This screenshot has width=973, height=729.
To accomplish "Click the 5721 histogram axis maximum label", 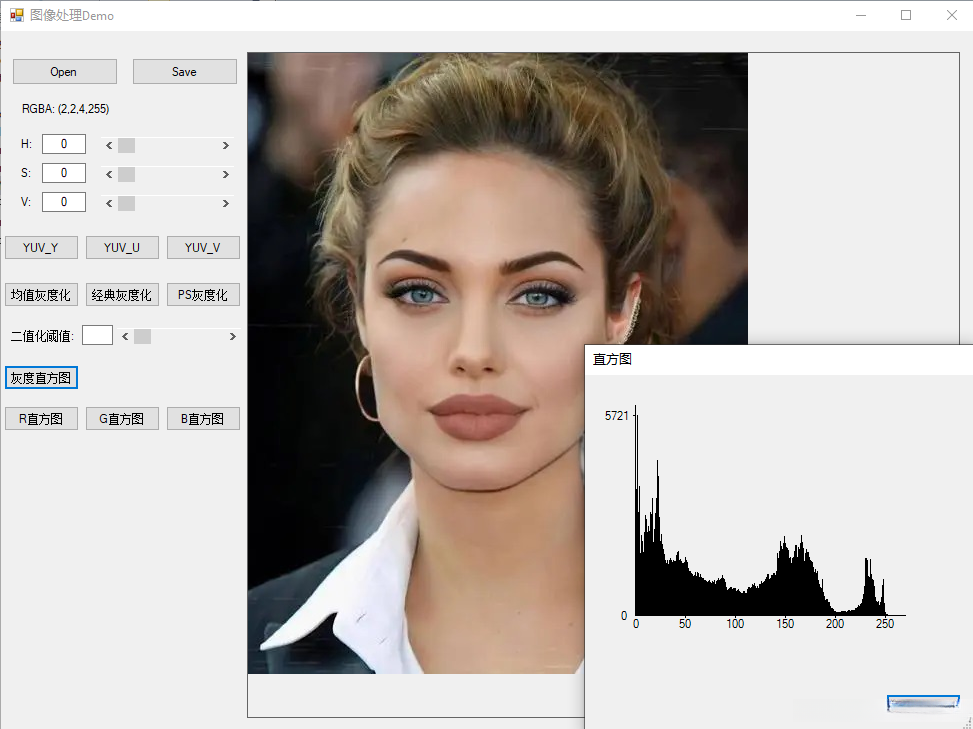I will click(x=617, y=416).
